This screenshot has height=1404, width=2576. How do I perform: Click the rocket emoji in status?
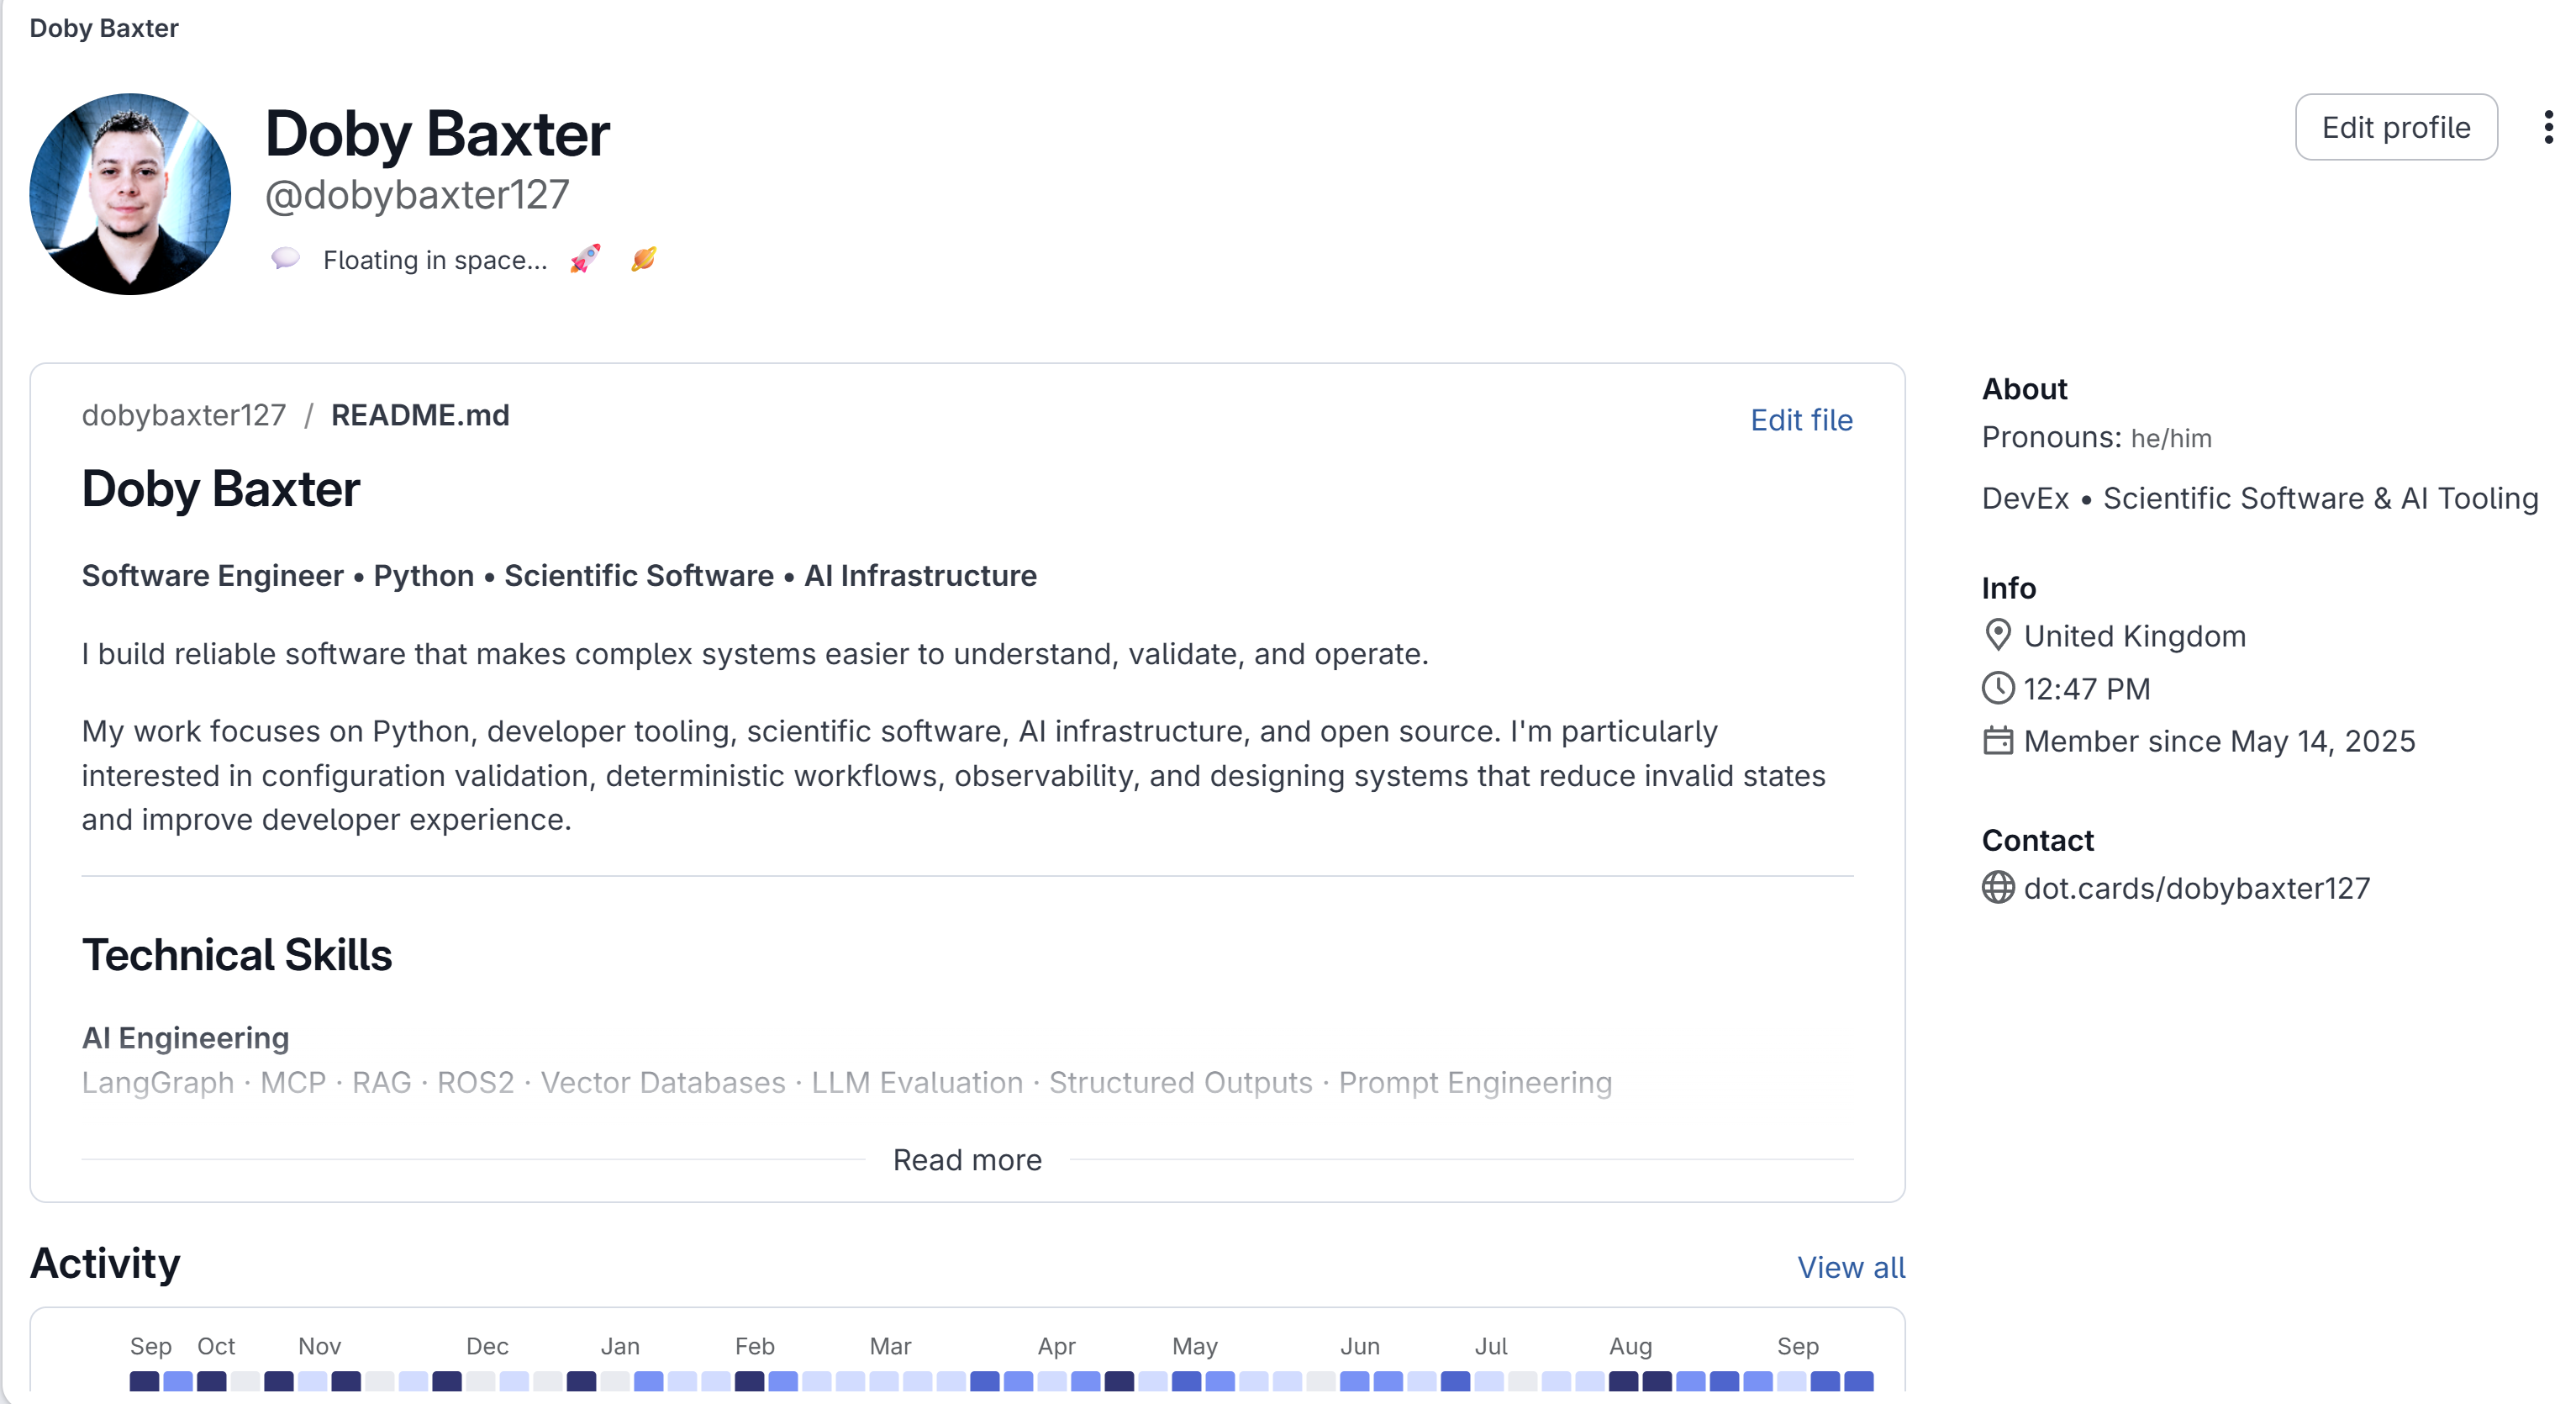point(585,259)
